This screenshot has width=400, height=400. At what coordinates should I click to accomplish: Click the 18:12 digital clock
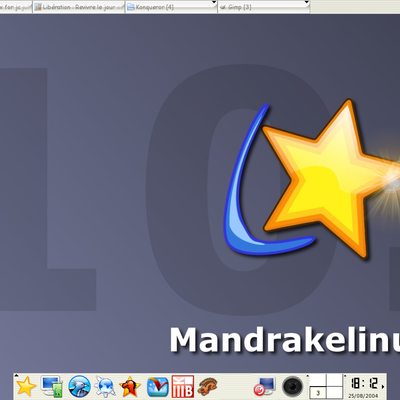(x=364, y=383)
